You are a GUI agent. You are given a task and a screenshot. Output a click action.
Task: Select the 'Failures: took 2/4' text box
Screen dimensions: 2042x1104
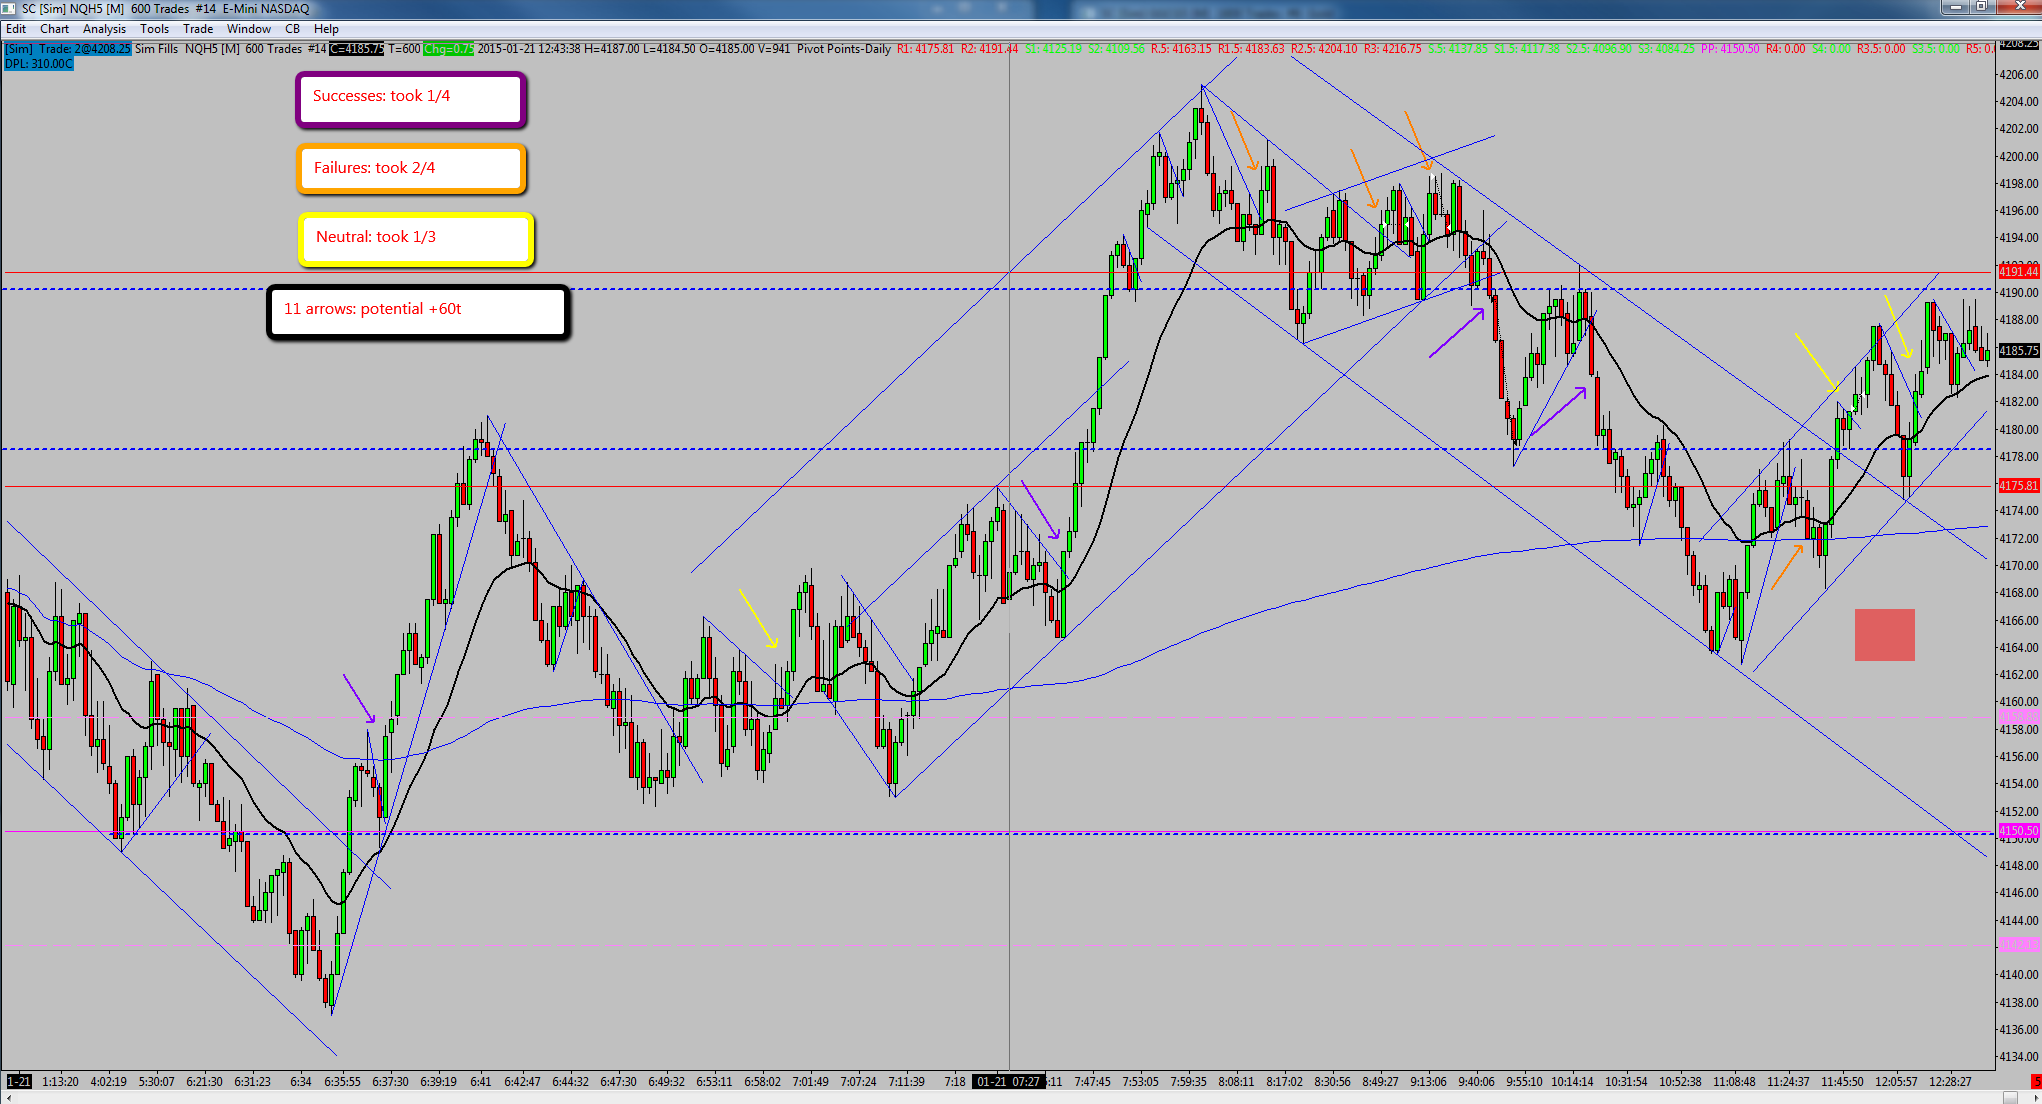(411, 169)
